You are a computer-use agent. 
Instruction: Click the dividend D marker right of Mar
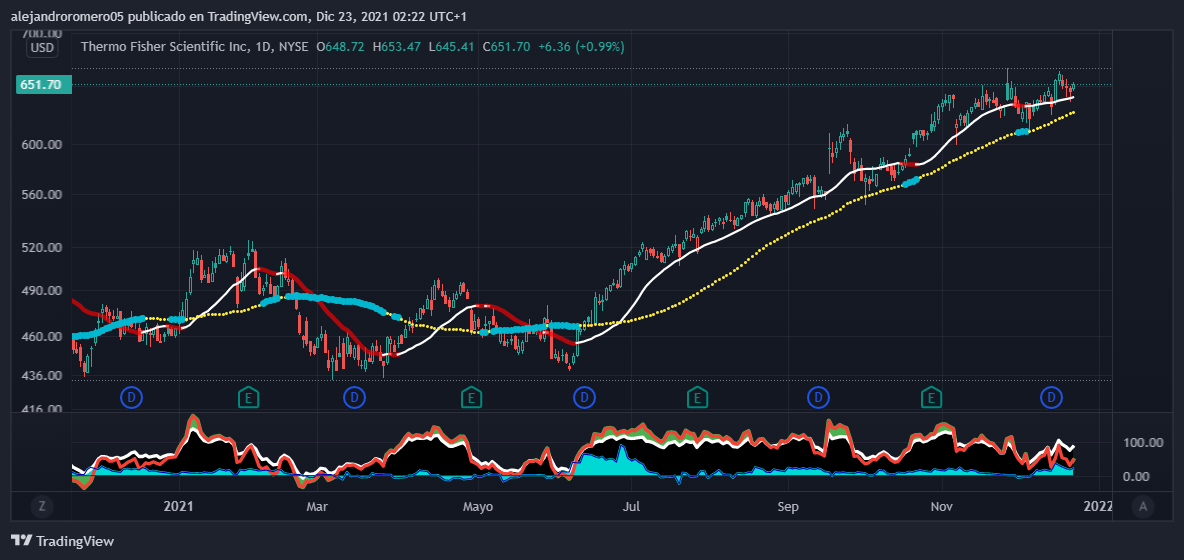[354, 396]
